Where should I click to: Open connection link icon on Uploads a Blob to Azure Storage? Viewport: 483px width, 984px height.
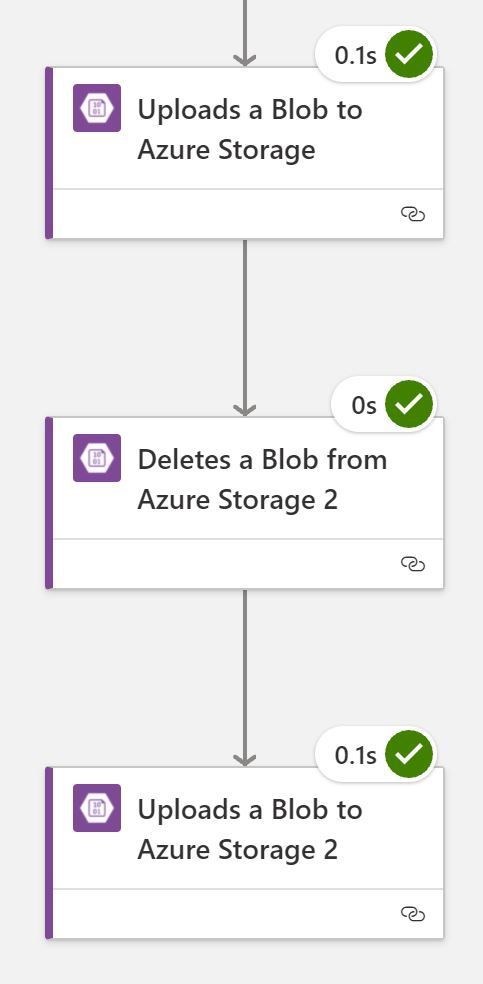click(x=413, y=215)
